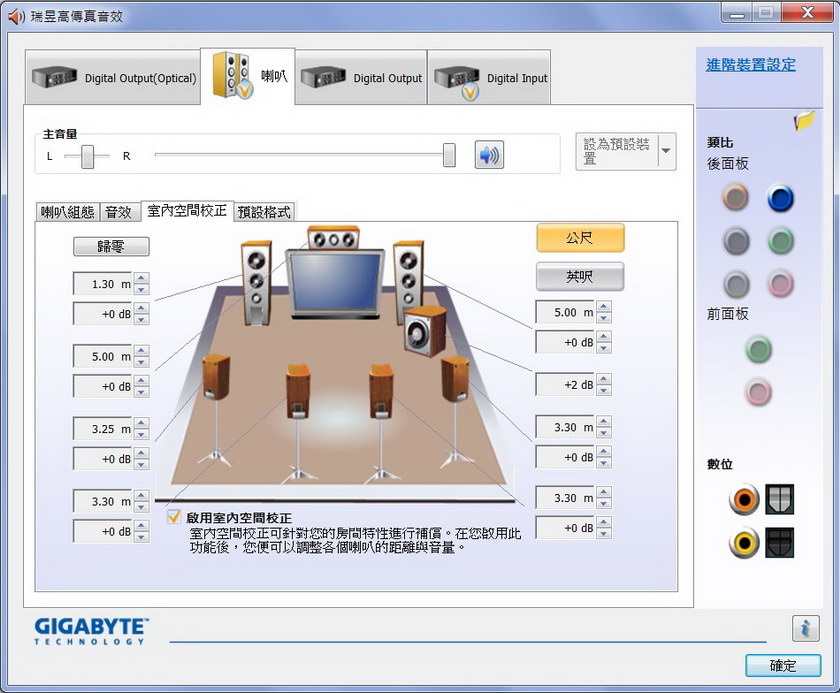This screenshot has width=840, height=693.
Task: Open the 設為預設裝置 dropdown arrow
Action: click(666, 151)
